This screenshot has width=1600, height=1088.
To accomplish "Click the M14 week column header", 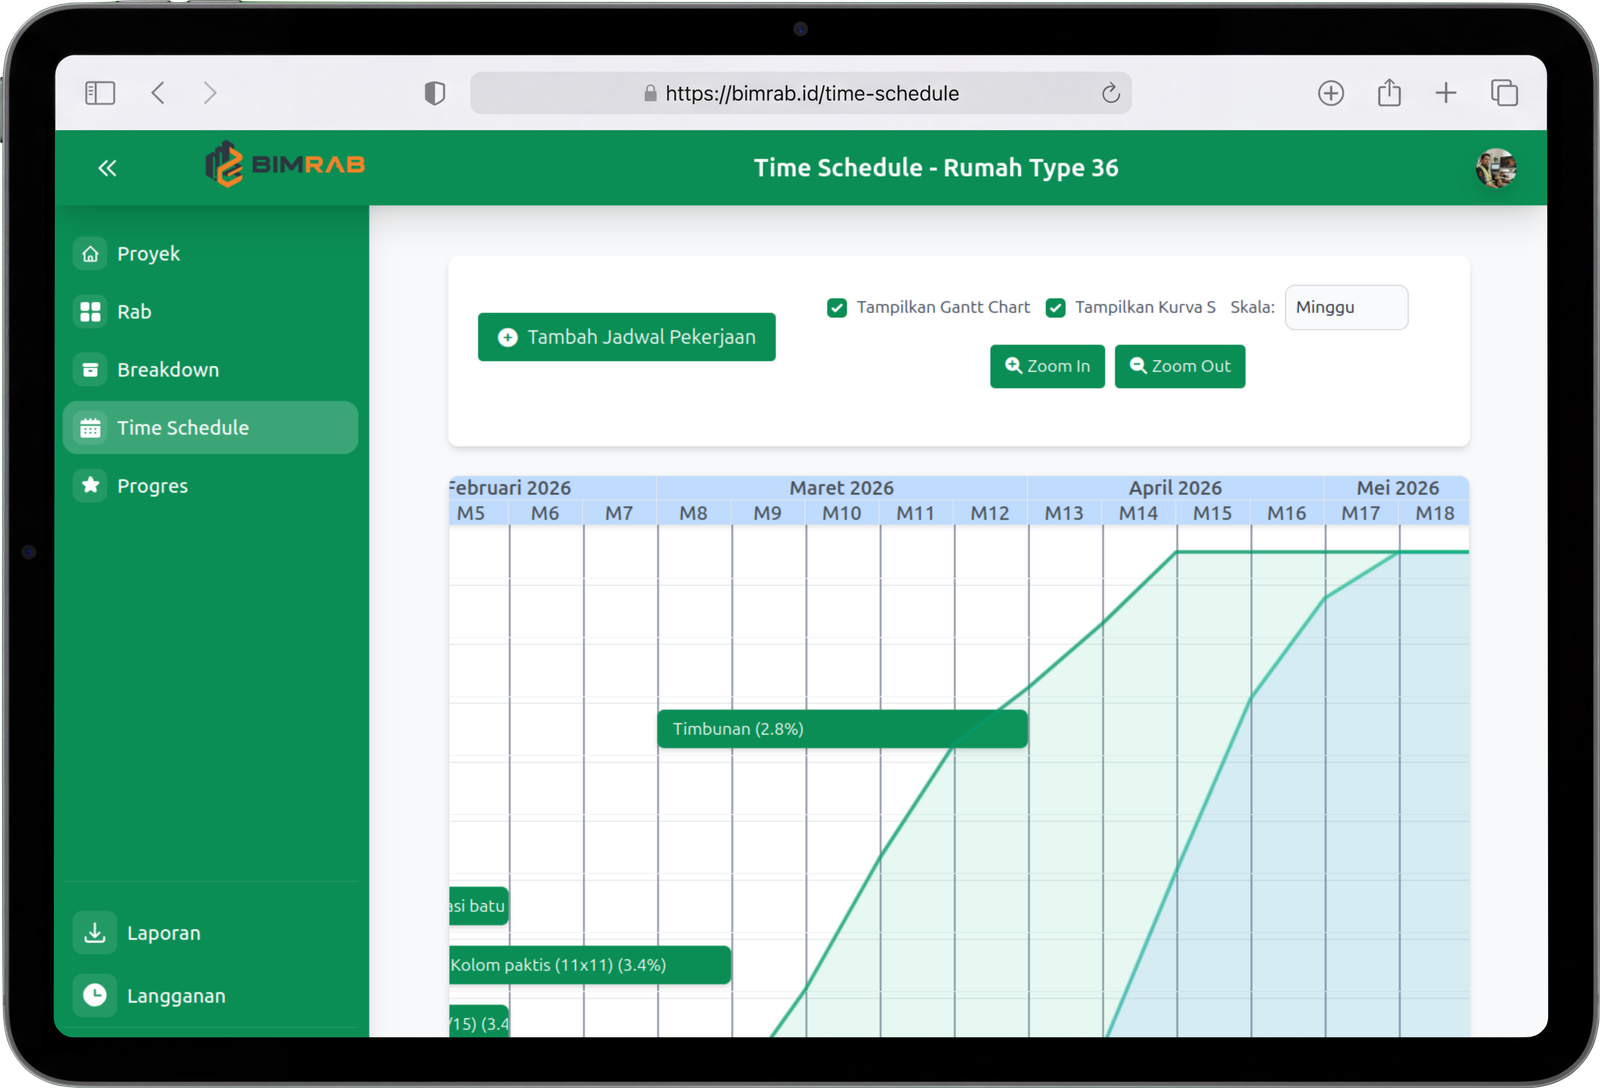I will tap(1139, 513).
